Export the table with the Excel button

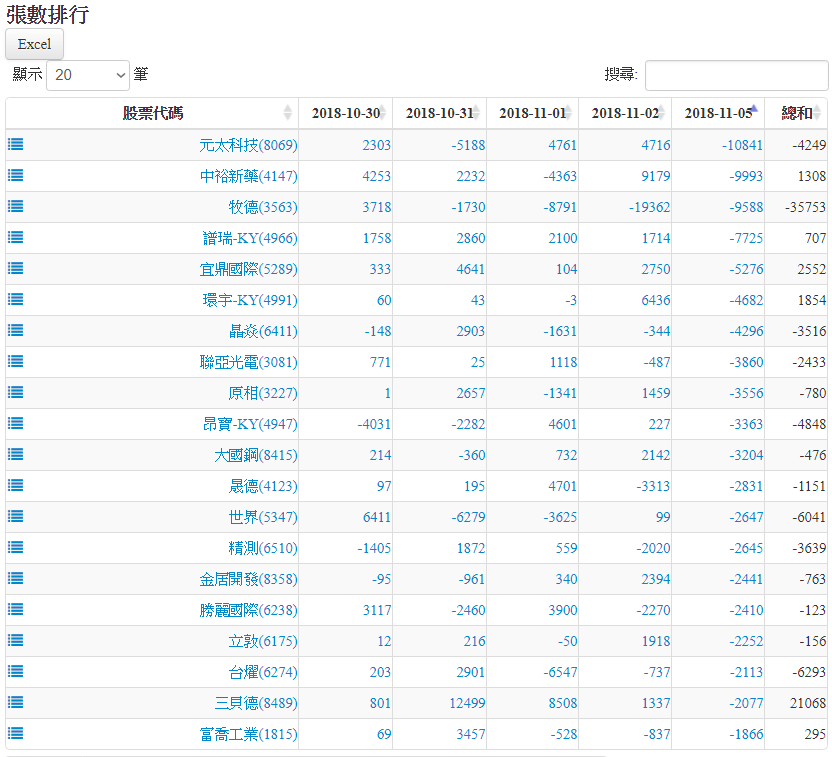(35, 44)
